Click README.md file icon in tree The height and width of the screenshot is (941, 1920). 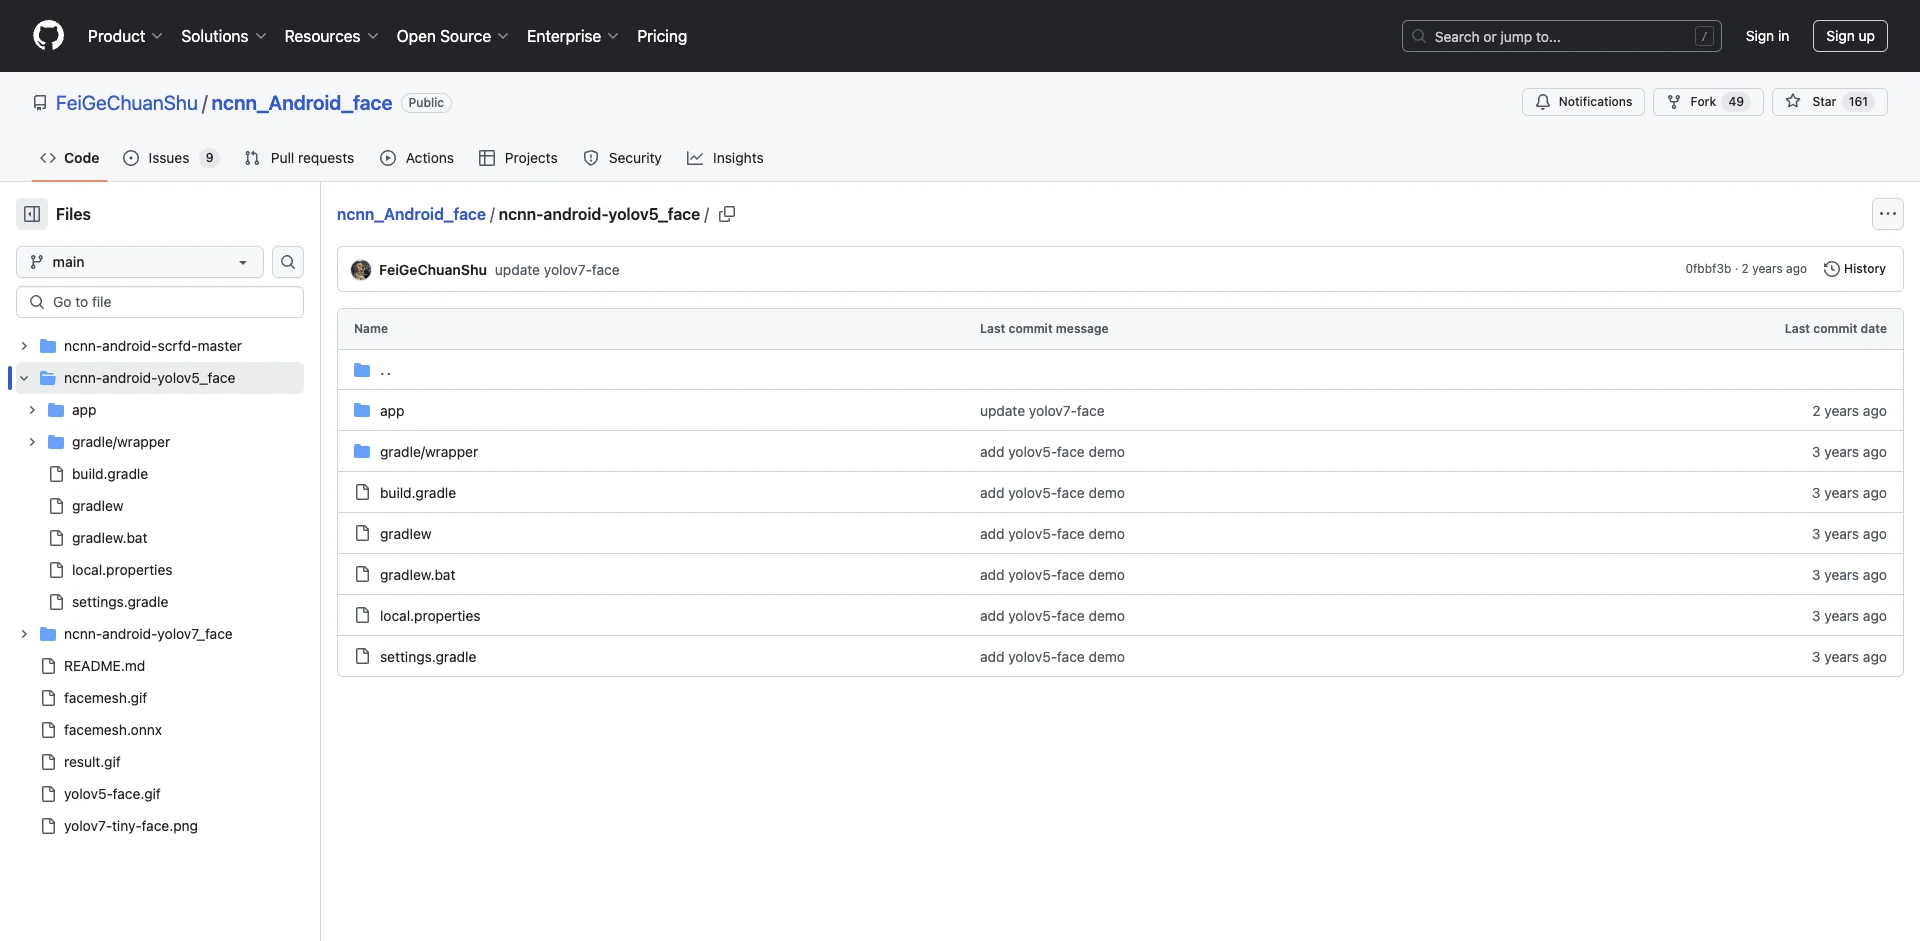pos(48,666)
